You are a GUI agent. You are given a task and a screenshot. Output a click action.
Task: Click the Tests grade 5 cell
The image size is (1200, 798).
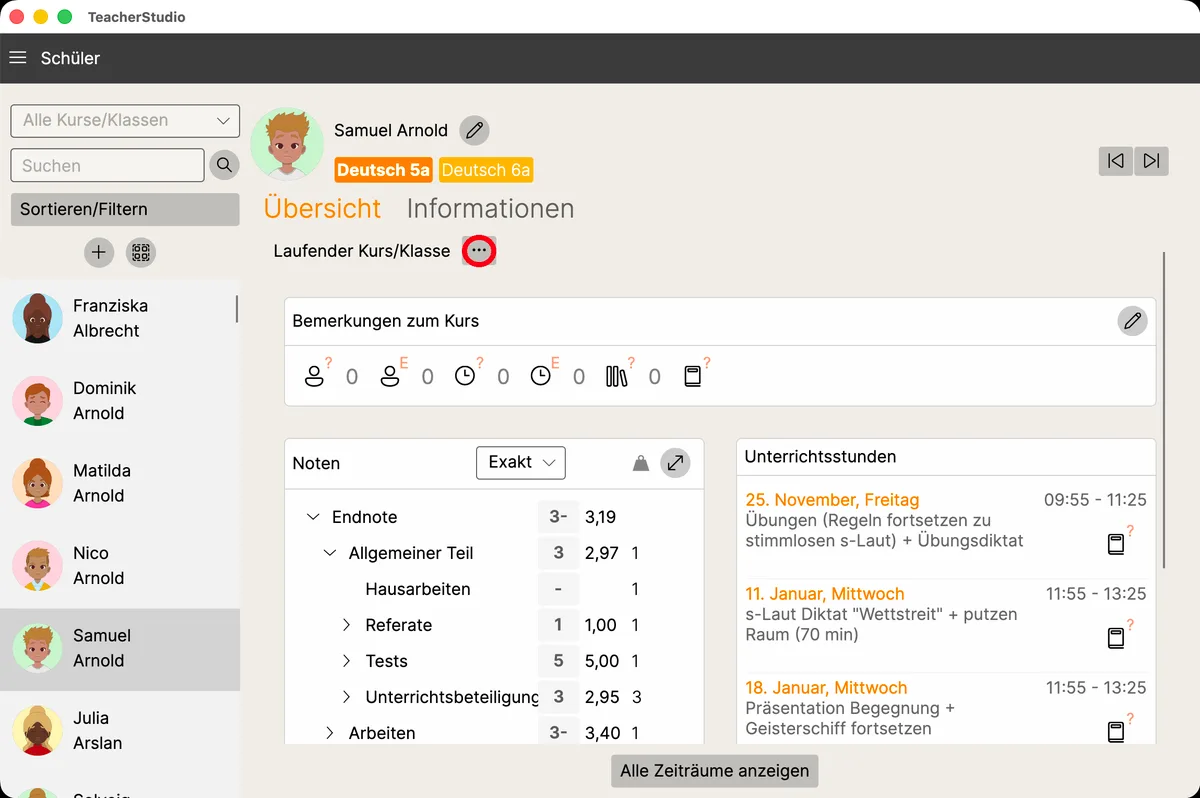tap(558, 661)
